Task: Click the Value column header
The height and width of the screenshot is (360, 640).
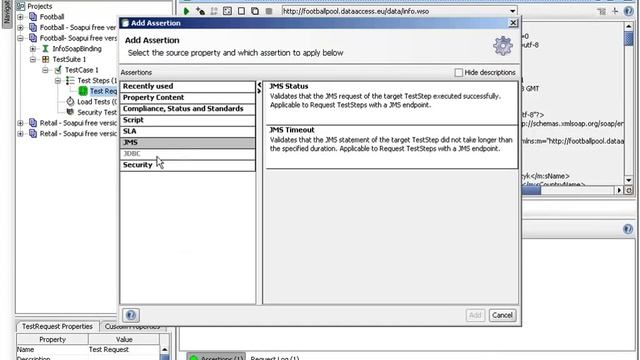Action: [x=124, y=339]
